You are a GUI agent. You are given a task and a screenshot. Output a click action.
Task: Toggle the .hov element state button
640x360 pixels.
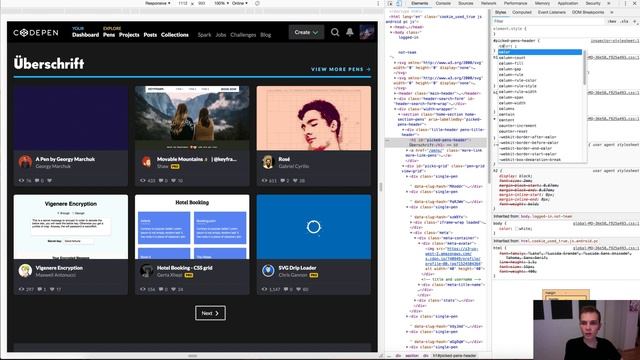612,21
